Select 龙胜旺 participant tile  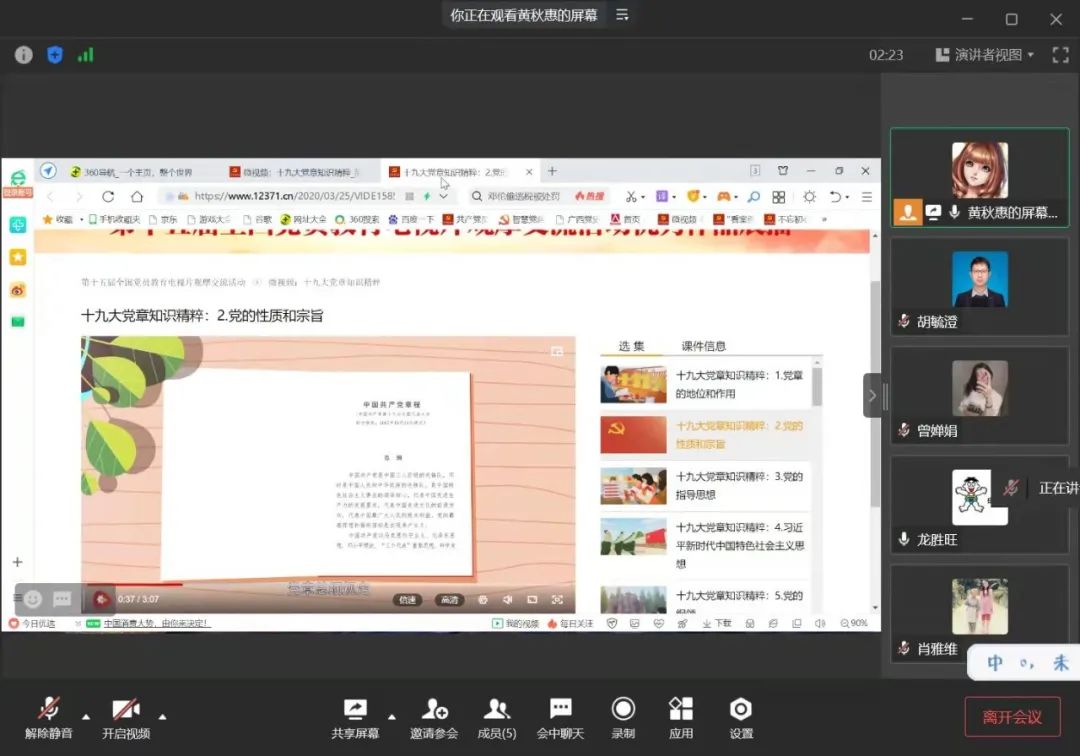click(979, 505)
